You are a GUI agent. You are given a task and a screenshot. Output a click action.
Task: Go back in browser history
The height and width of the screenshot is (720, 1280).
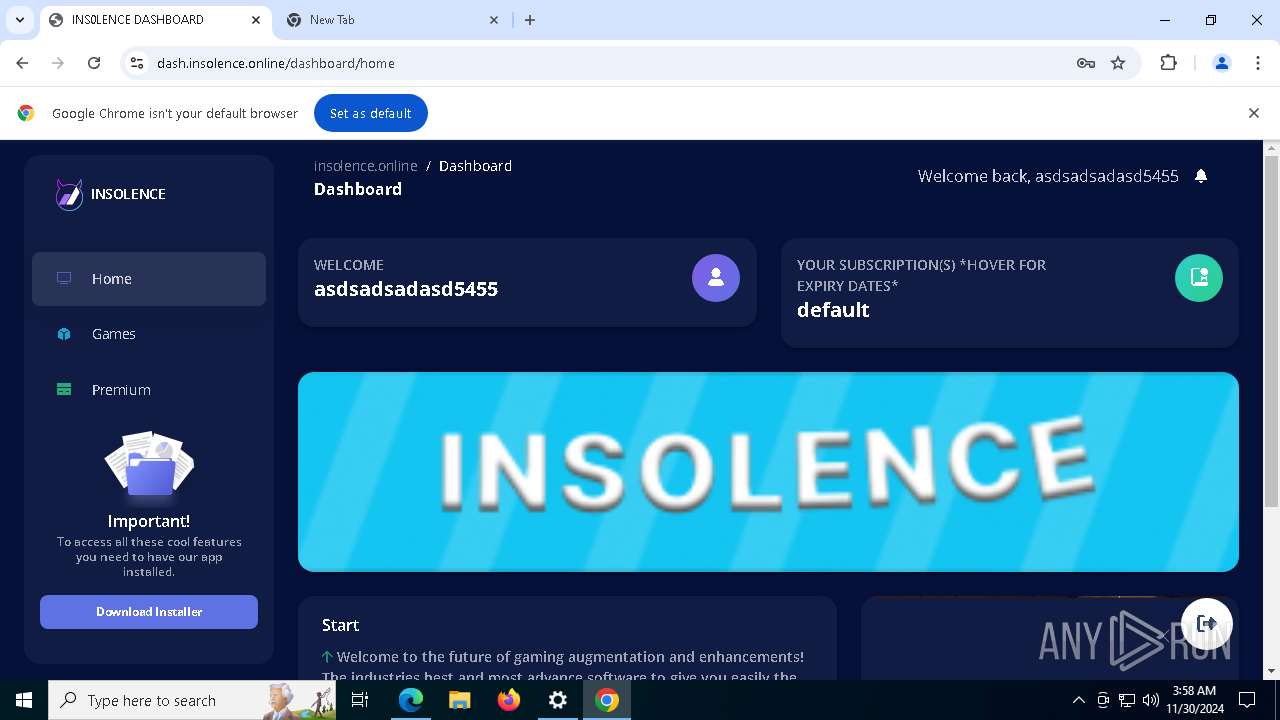point(22,63)
